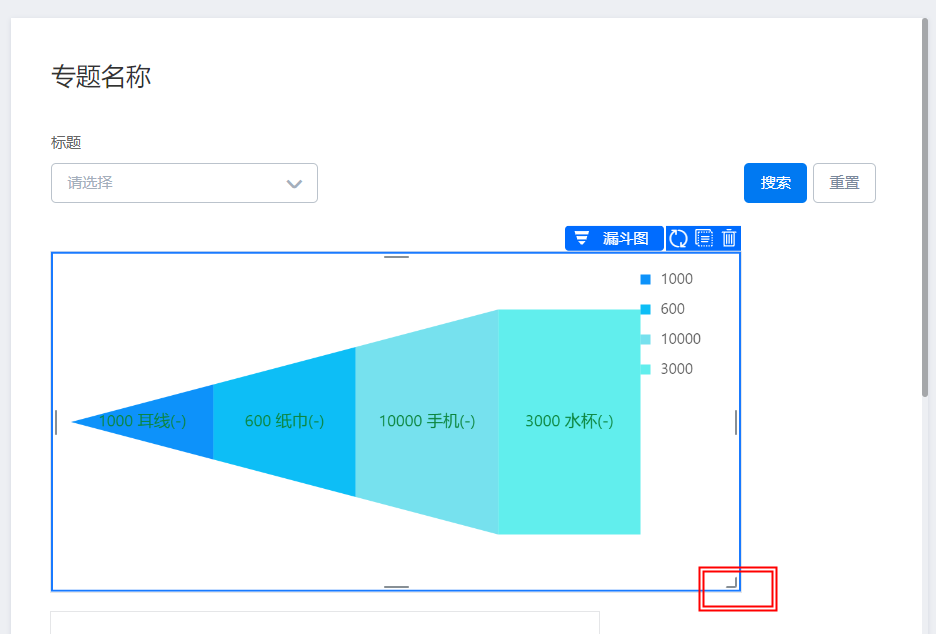Toggle the 10000 legend item
The height and width of the screenshot is (634, 936).
click(670, 338)
